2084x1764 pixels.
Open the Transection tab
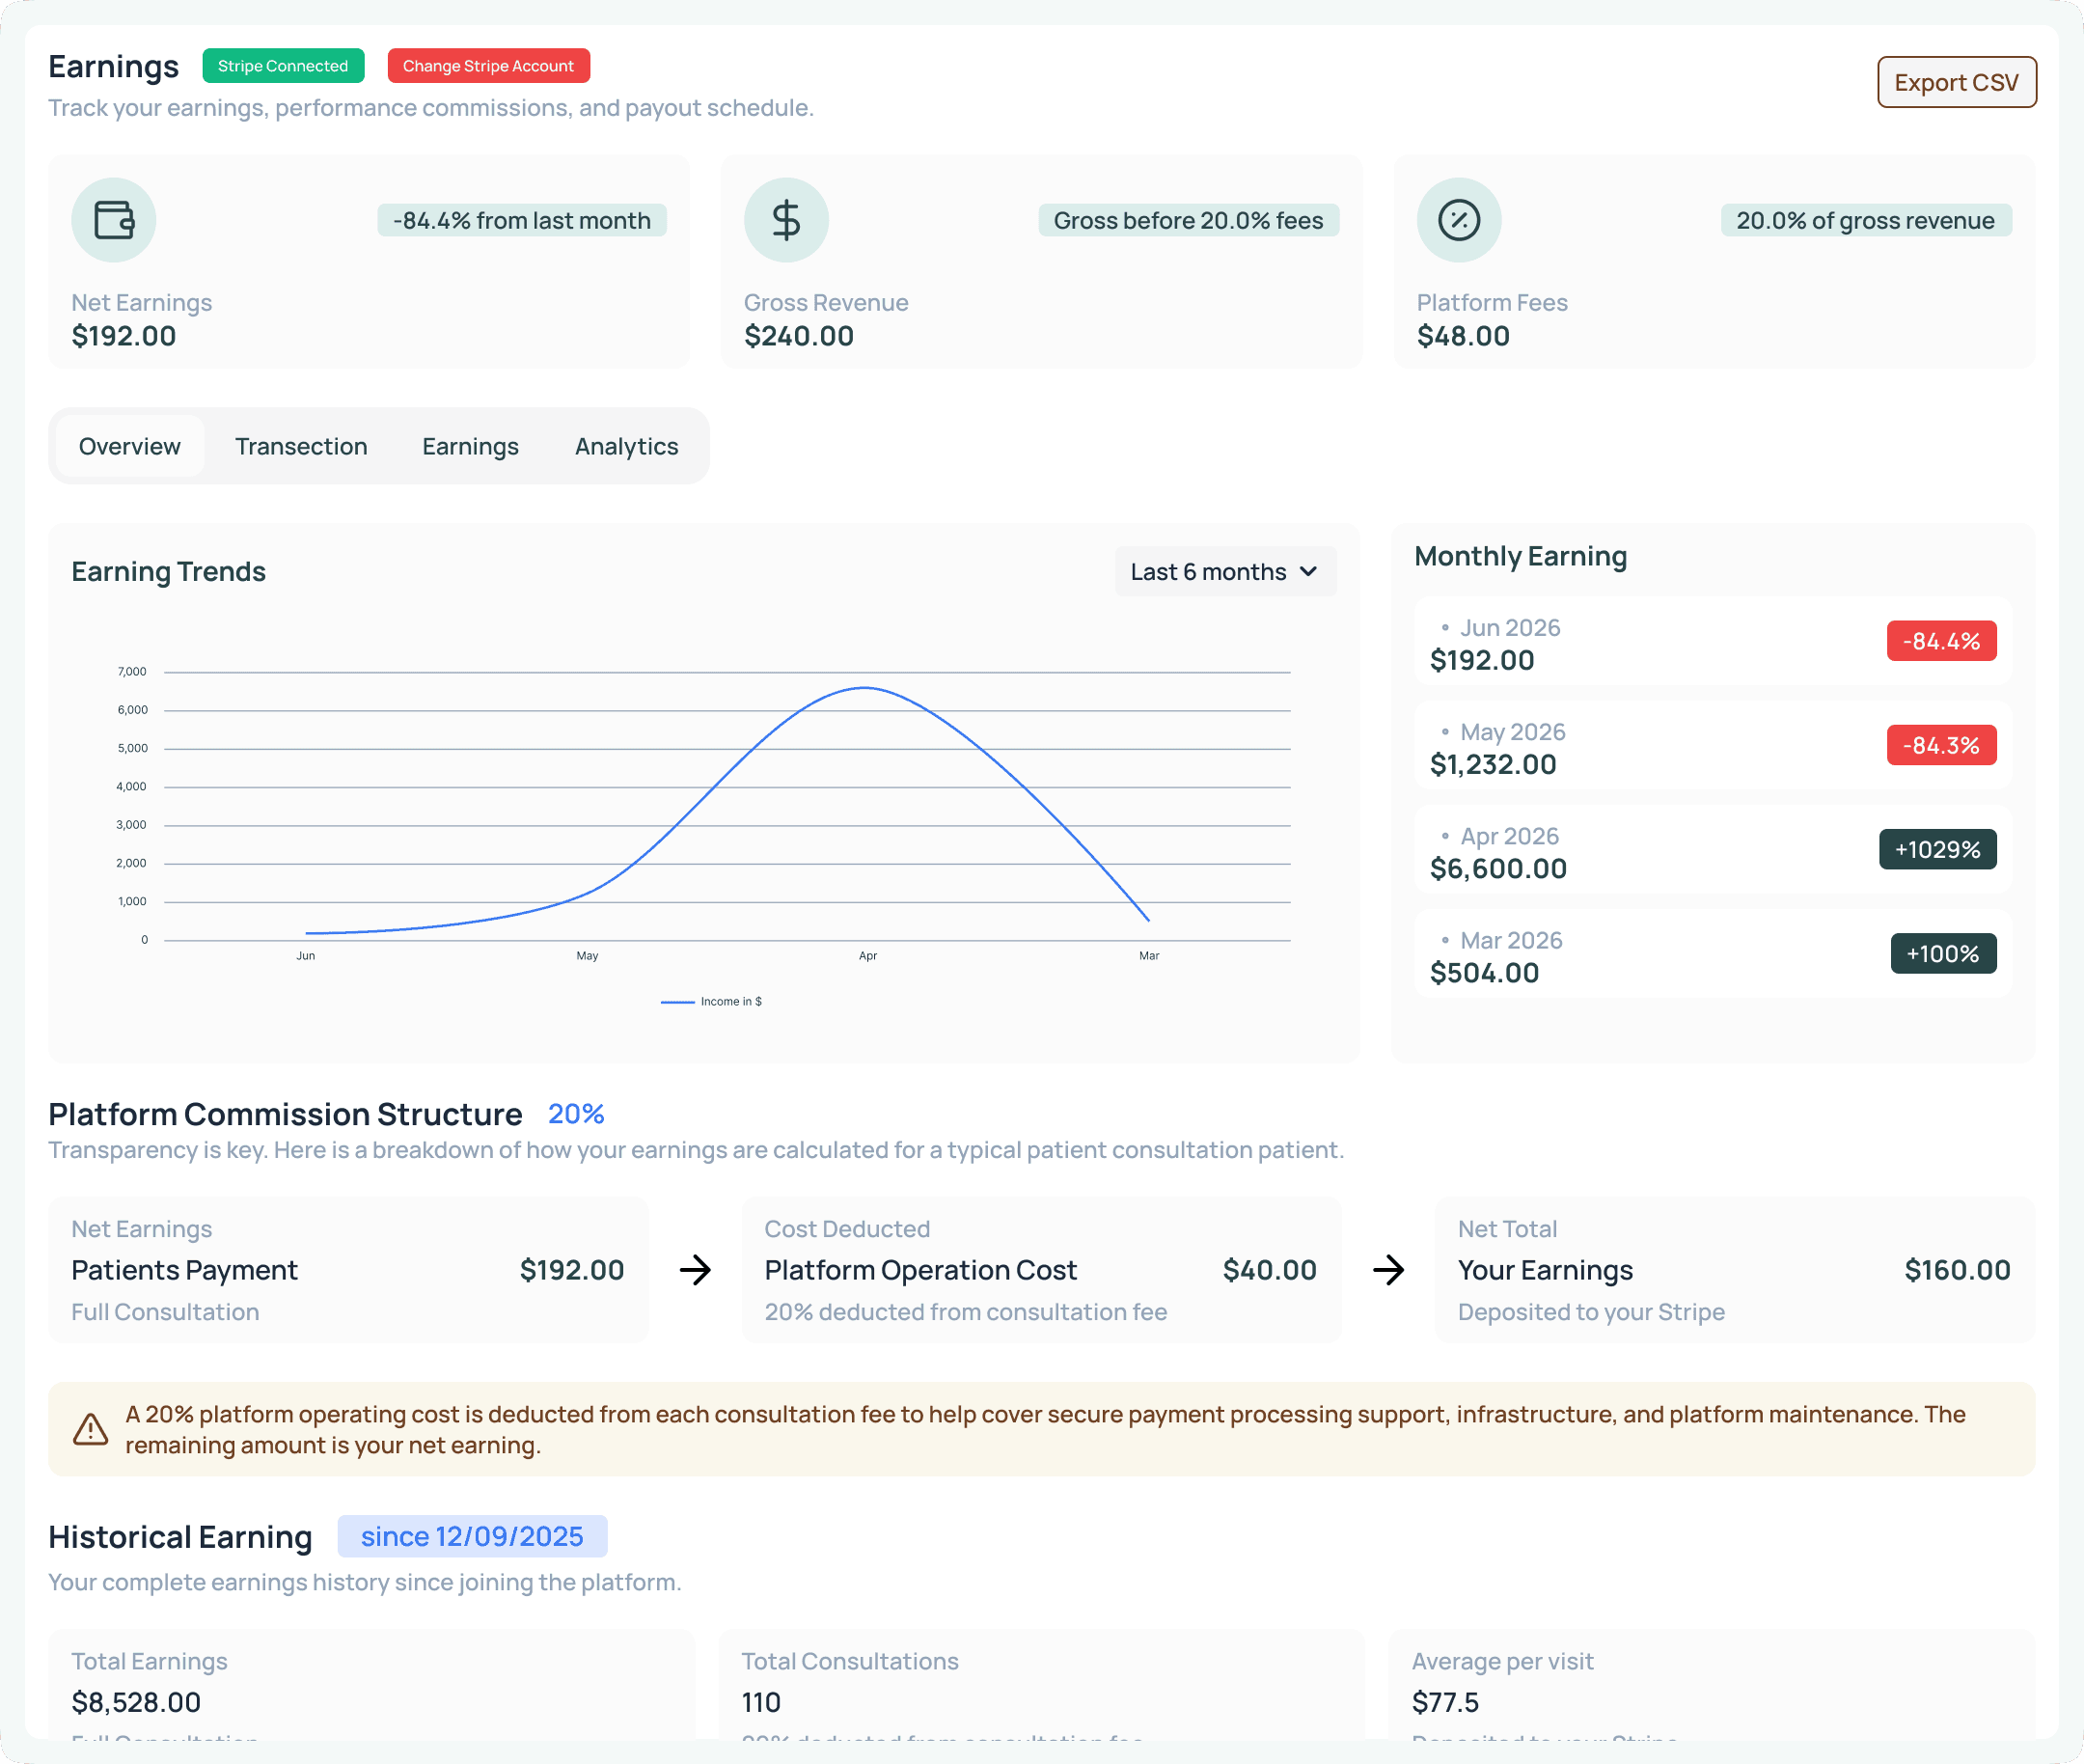[x=301, y=446]
